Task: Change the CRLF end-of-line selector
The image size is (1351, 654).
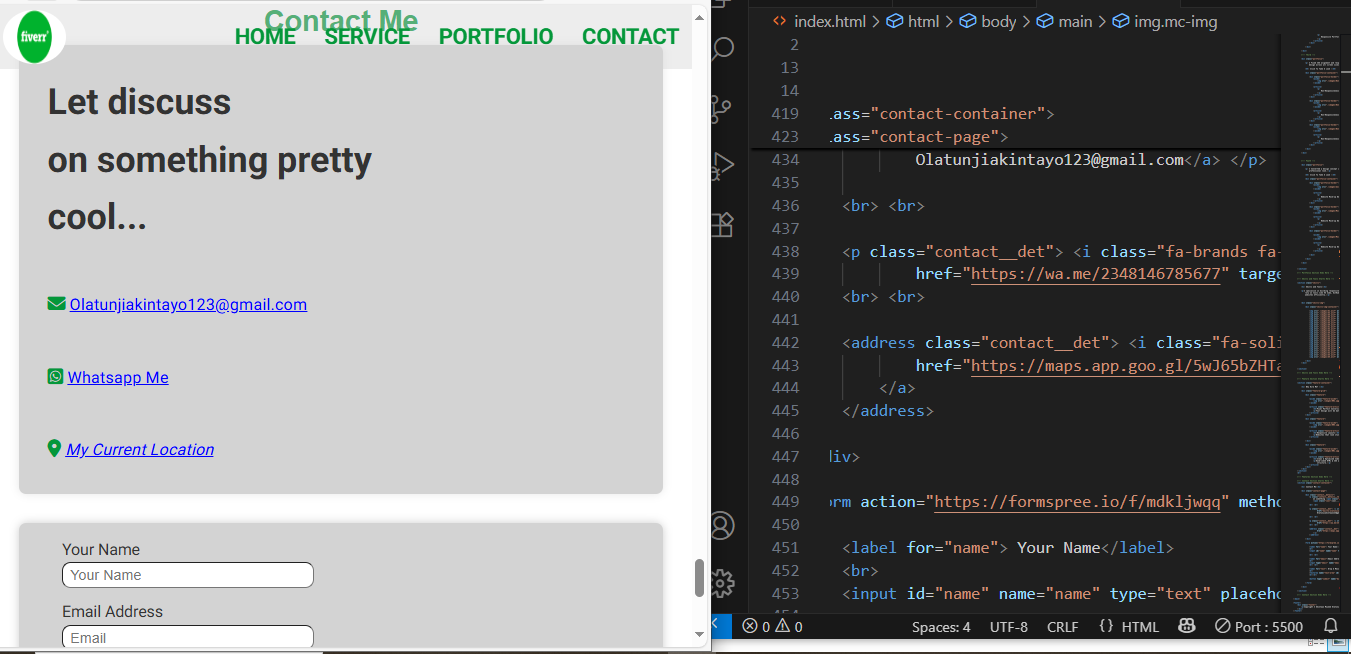Action: pos(1062,627)
